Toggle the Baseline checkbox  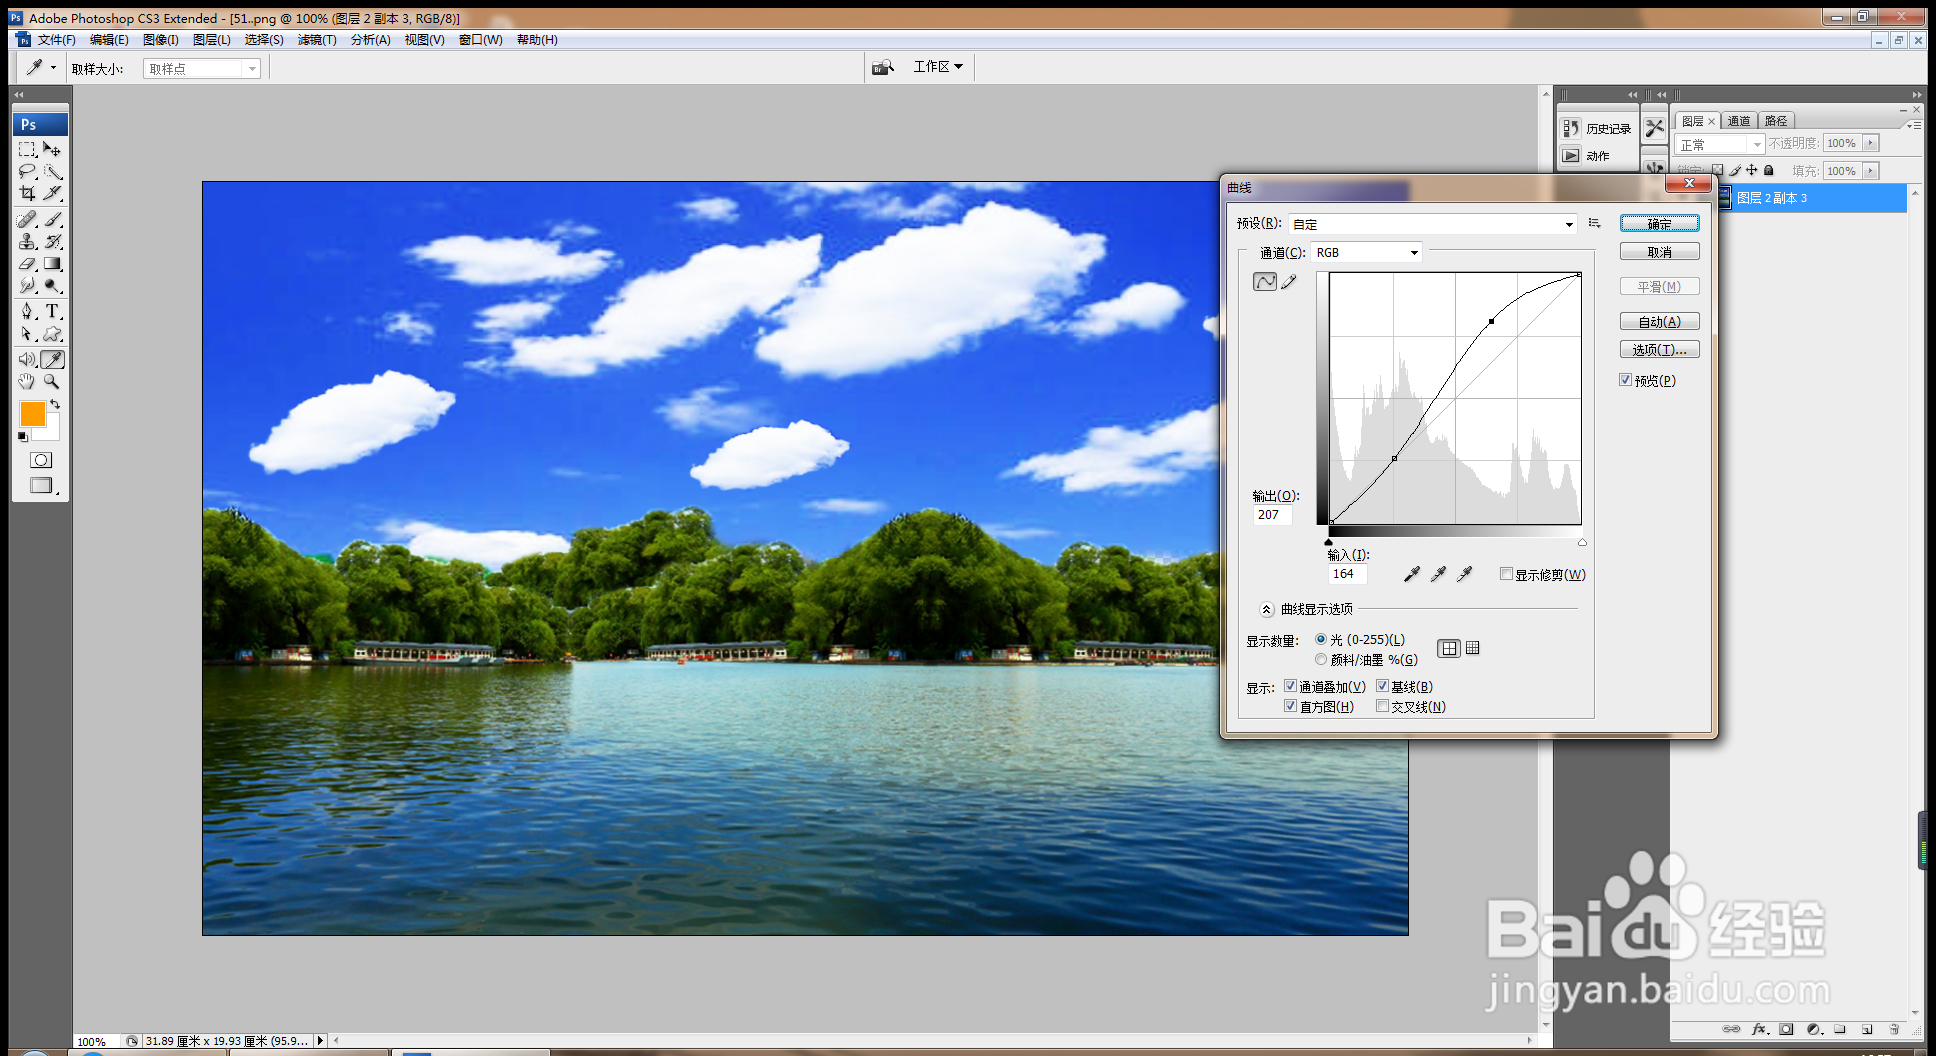point(1383,686)
